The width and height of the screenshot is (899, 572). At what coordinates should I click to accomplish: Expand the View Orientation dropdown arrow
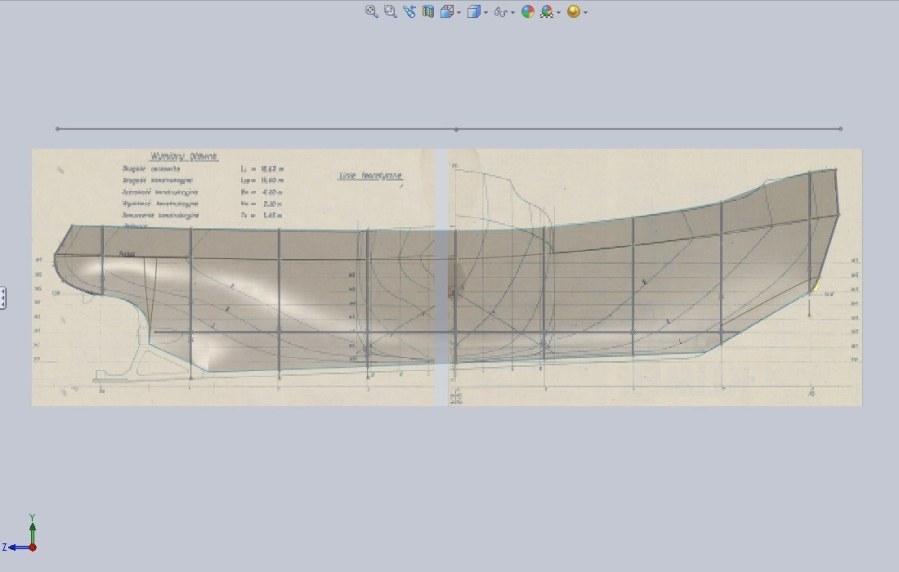pyautogui.click(x=458, y=13)
